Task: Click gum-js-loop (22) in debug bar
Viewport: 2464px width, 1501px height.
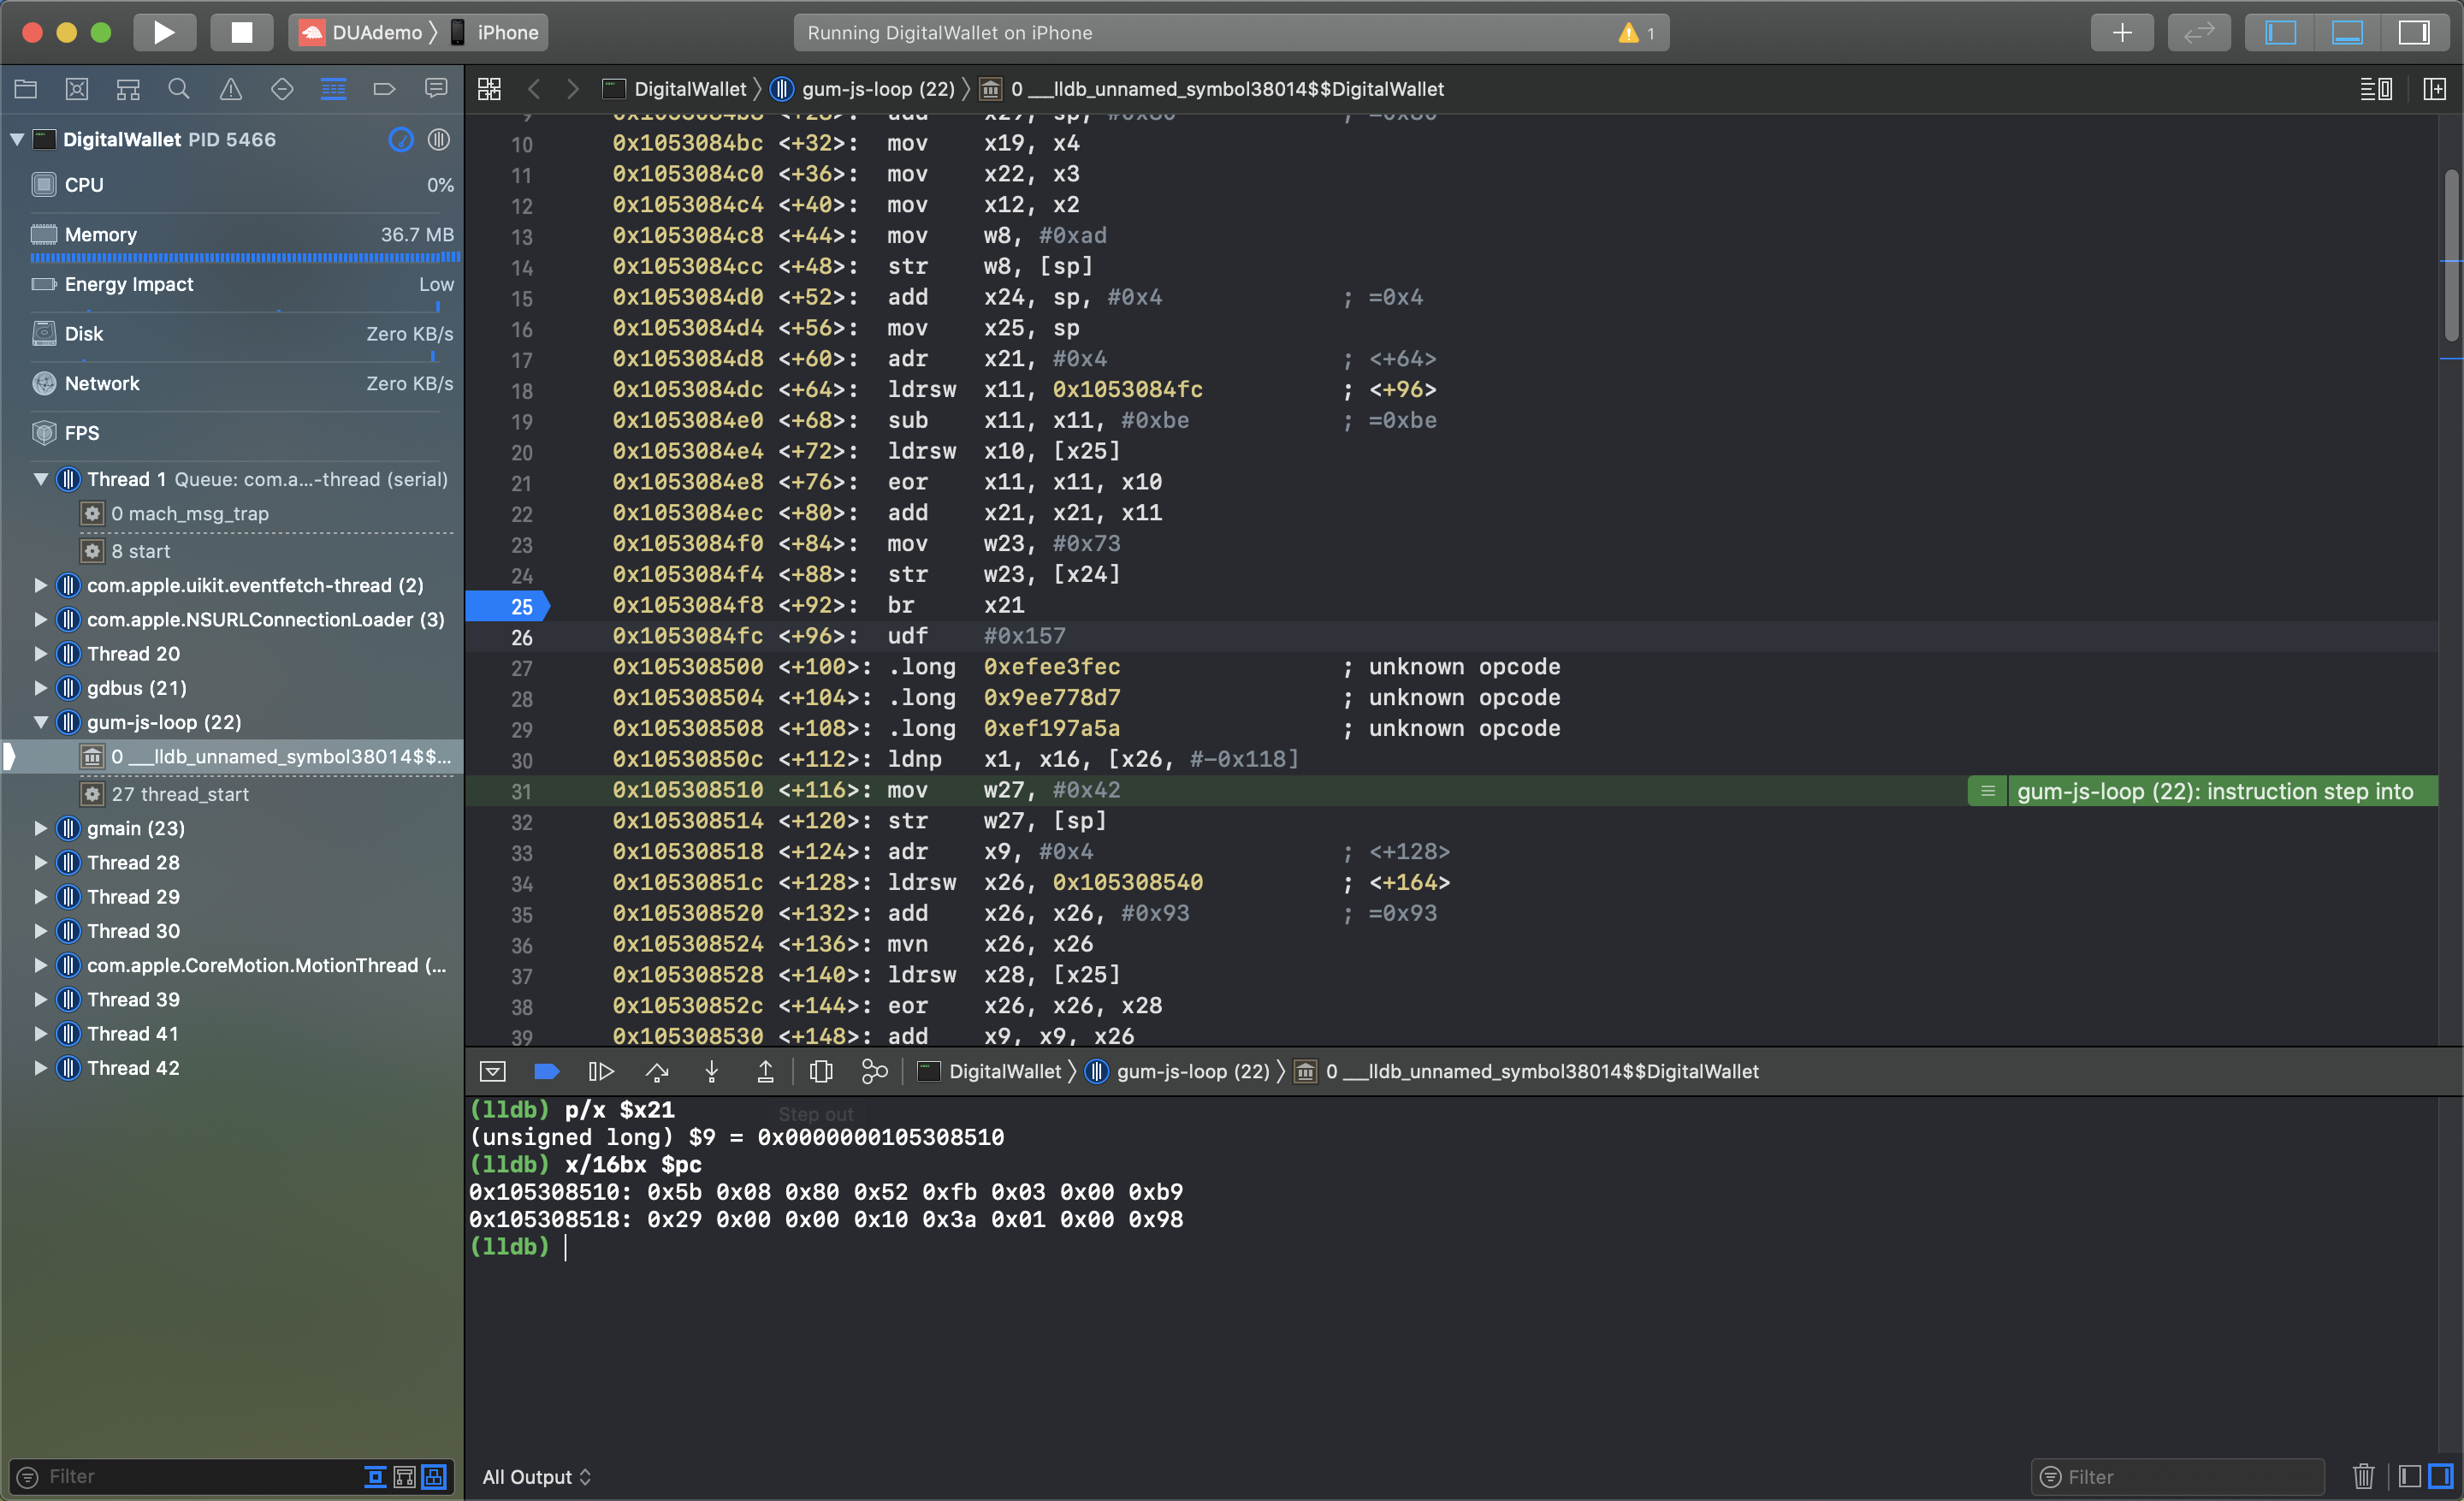Action: (x=1178, y=1072)
